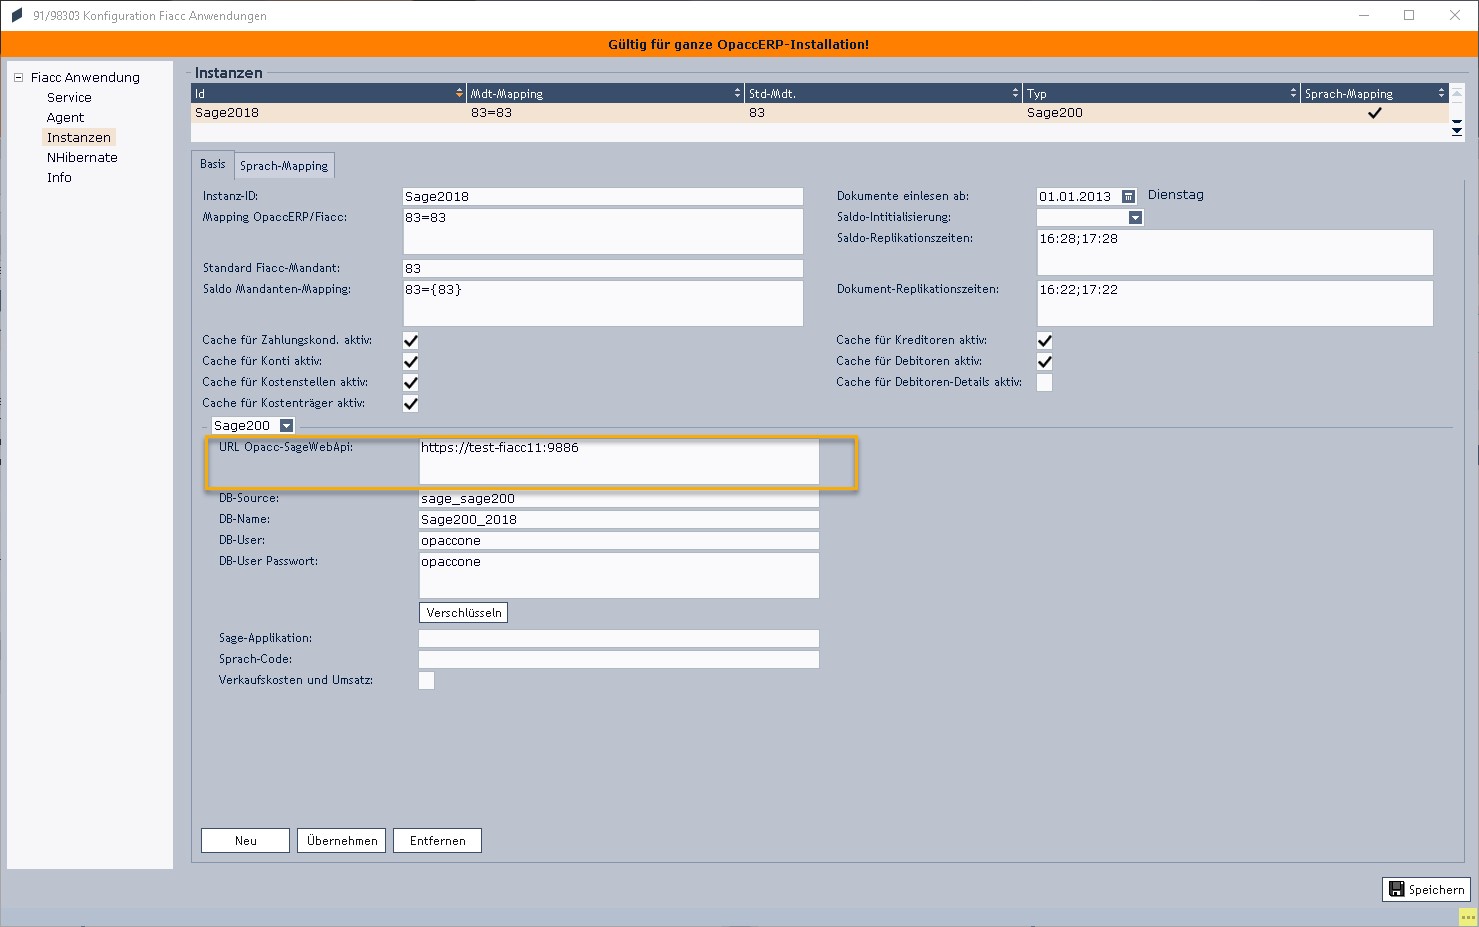This screenshot has width=1479, height=927.
Task: Toggle Cache für Konti aktiv checkbox
Action: point(410,362)
